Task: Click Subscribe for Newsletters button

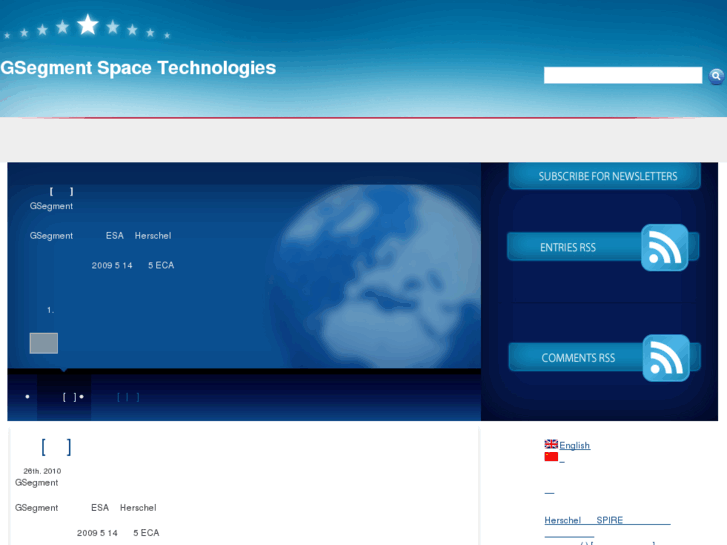Action: pyautogui.click(x=605, y=176)
